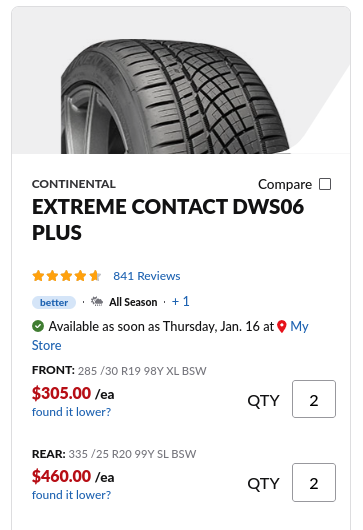Click the front tire QTY input field

click(x=314, y=399)
